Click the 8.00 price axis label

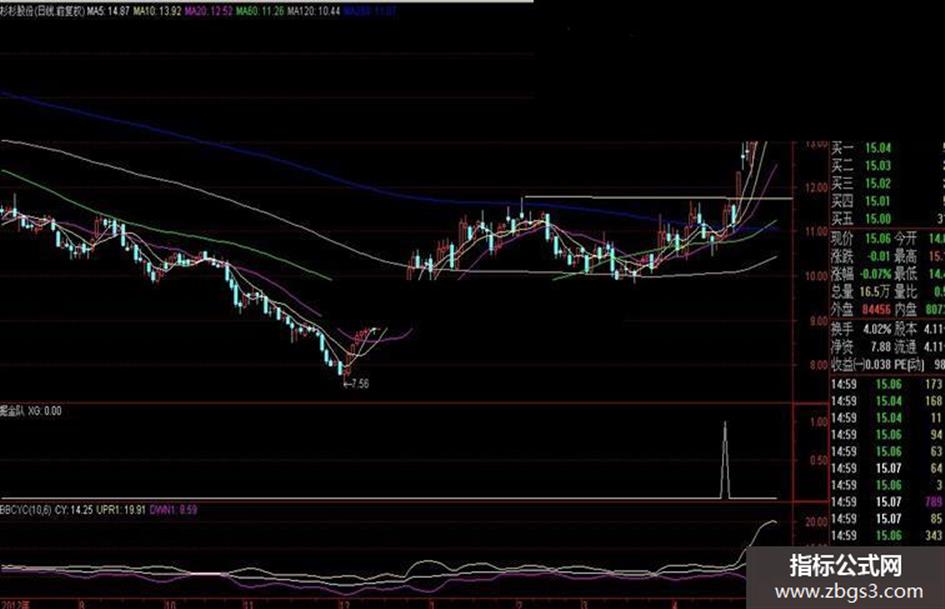click(818, 365)
